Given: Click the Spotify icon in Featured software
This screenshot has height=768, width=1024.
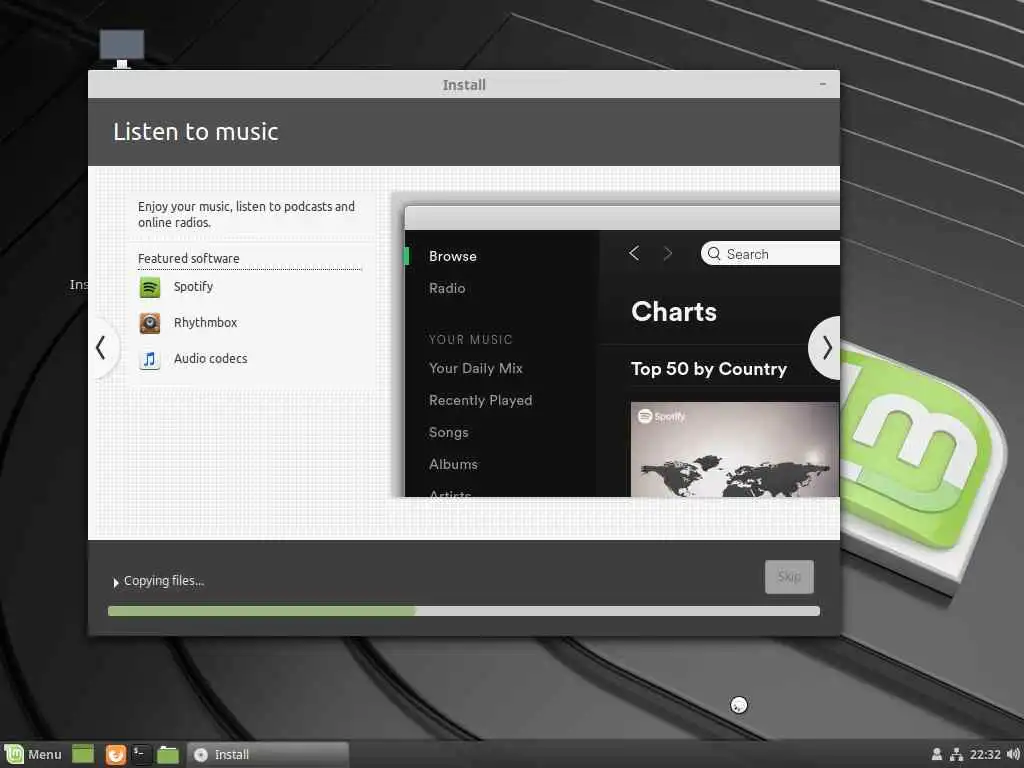Looking at the screenshot, I should 150,287.
